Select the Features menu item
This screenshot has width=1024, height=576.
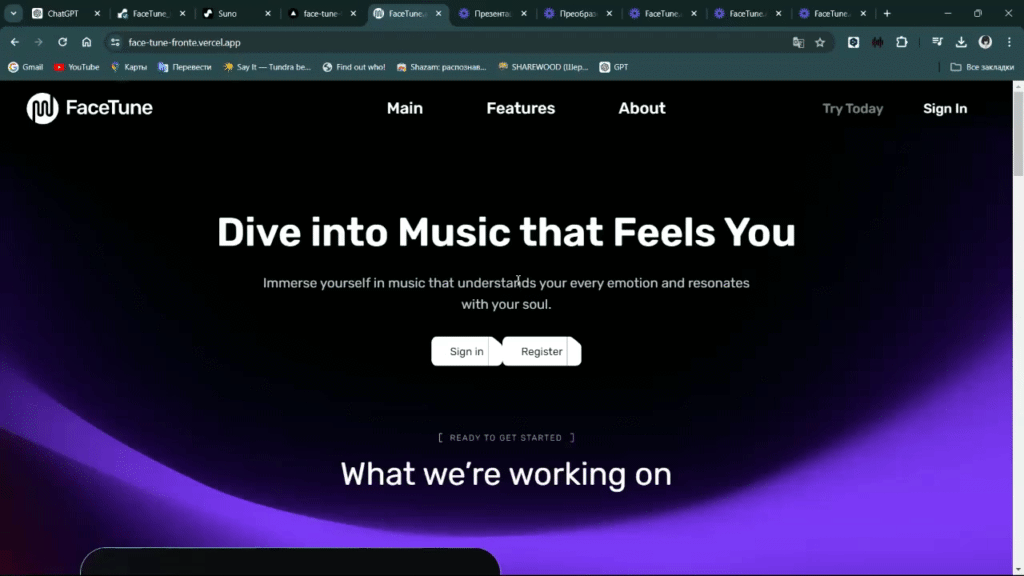point(520,108)
